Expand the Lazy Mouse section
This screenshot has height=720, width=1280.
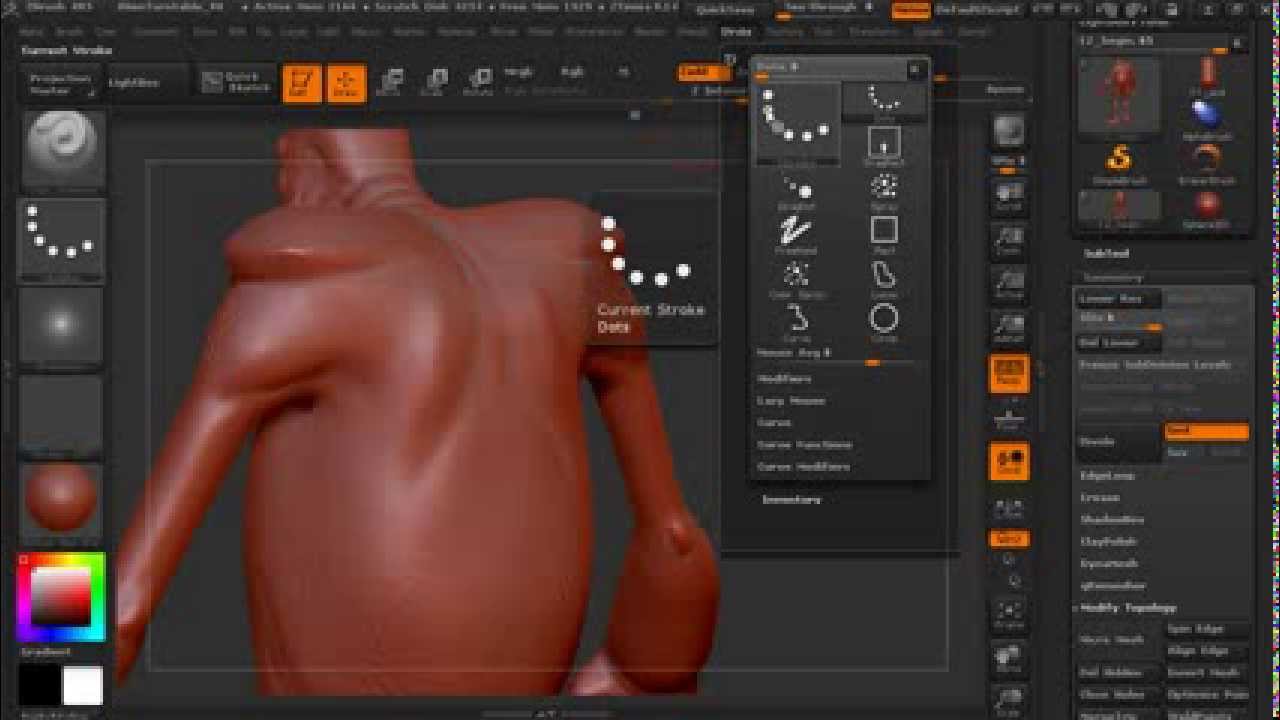(x=791, y=401)
